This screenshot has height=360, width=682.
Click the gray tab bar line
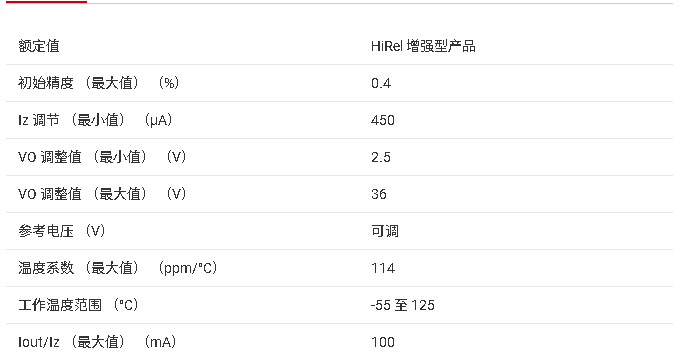380,3
